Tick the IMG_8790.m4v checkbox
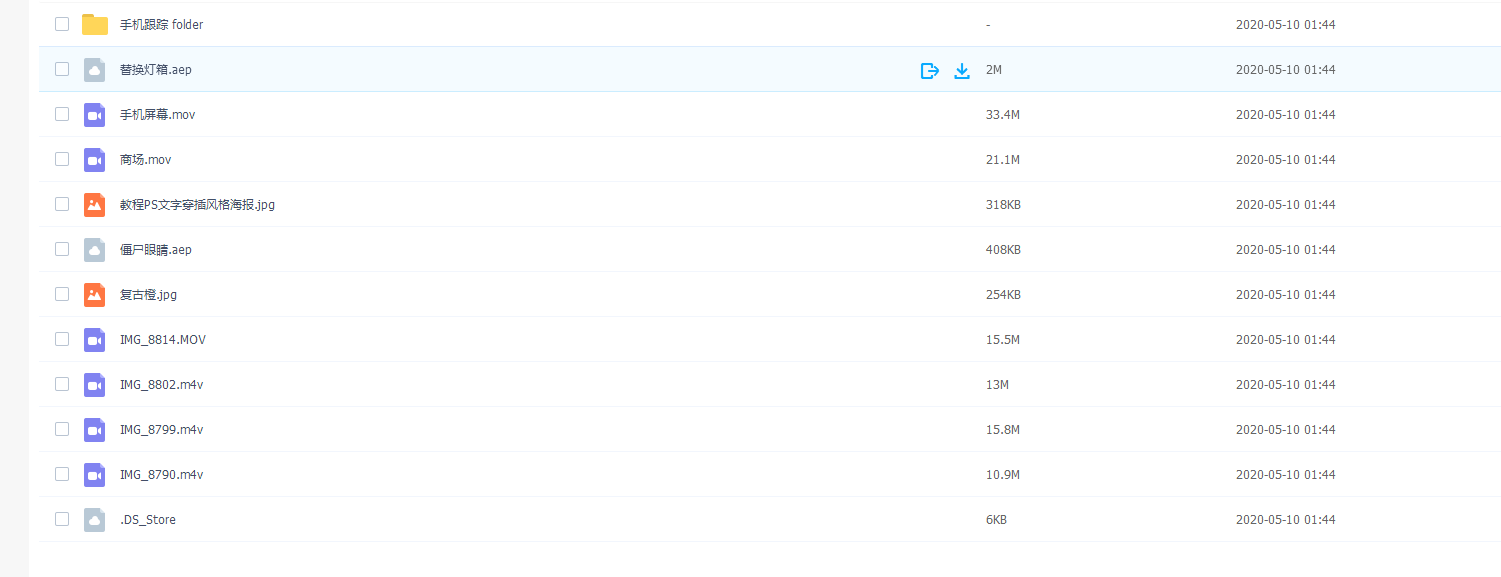This screenshot has height=577, width=1501. click(62, 474)
